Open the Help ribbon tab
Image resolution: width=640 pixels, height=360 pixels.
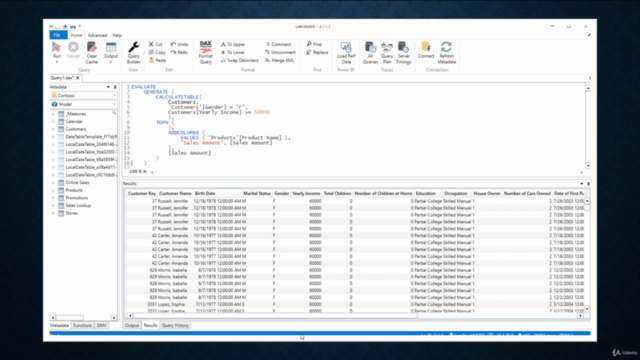tap(117, 36)
